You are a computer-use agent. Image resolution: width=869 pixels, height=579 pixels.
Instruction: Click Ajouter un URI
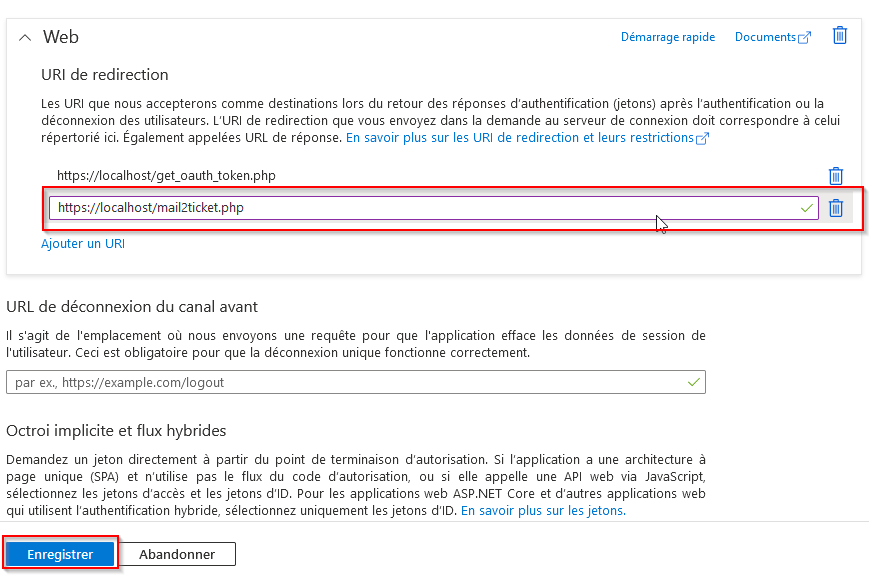[83, 244]
